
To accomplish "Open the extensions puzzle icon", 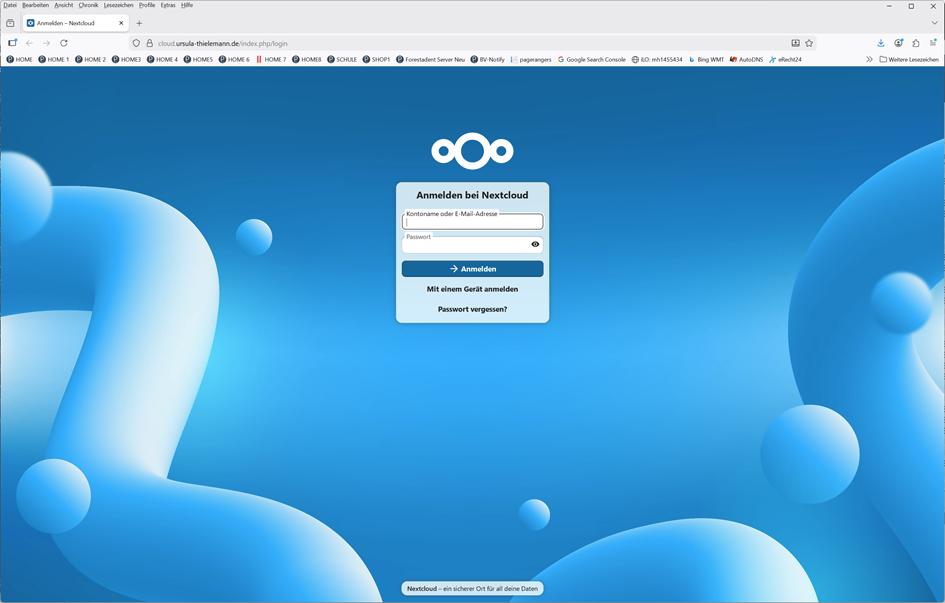I will tap(916, 43).
